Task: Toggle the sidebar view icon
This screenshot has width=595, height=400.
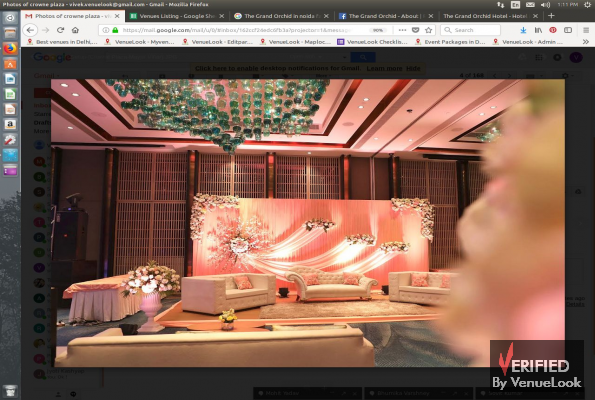Action: (x=568, y=30)
